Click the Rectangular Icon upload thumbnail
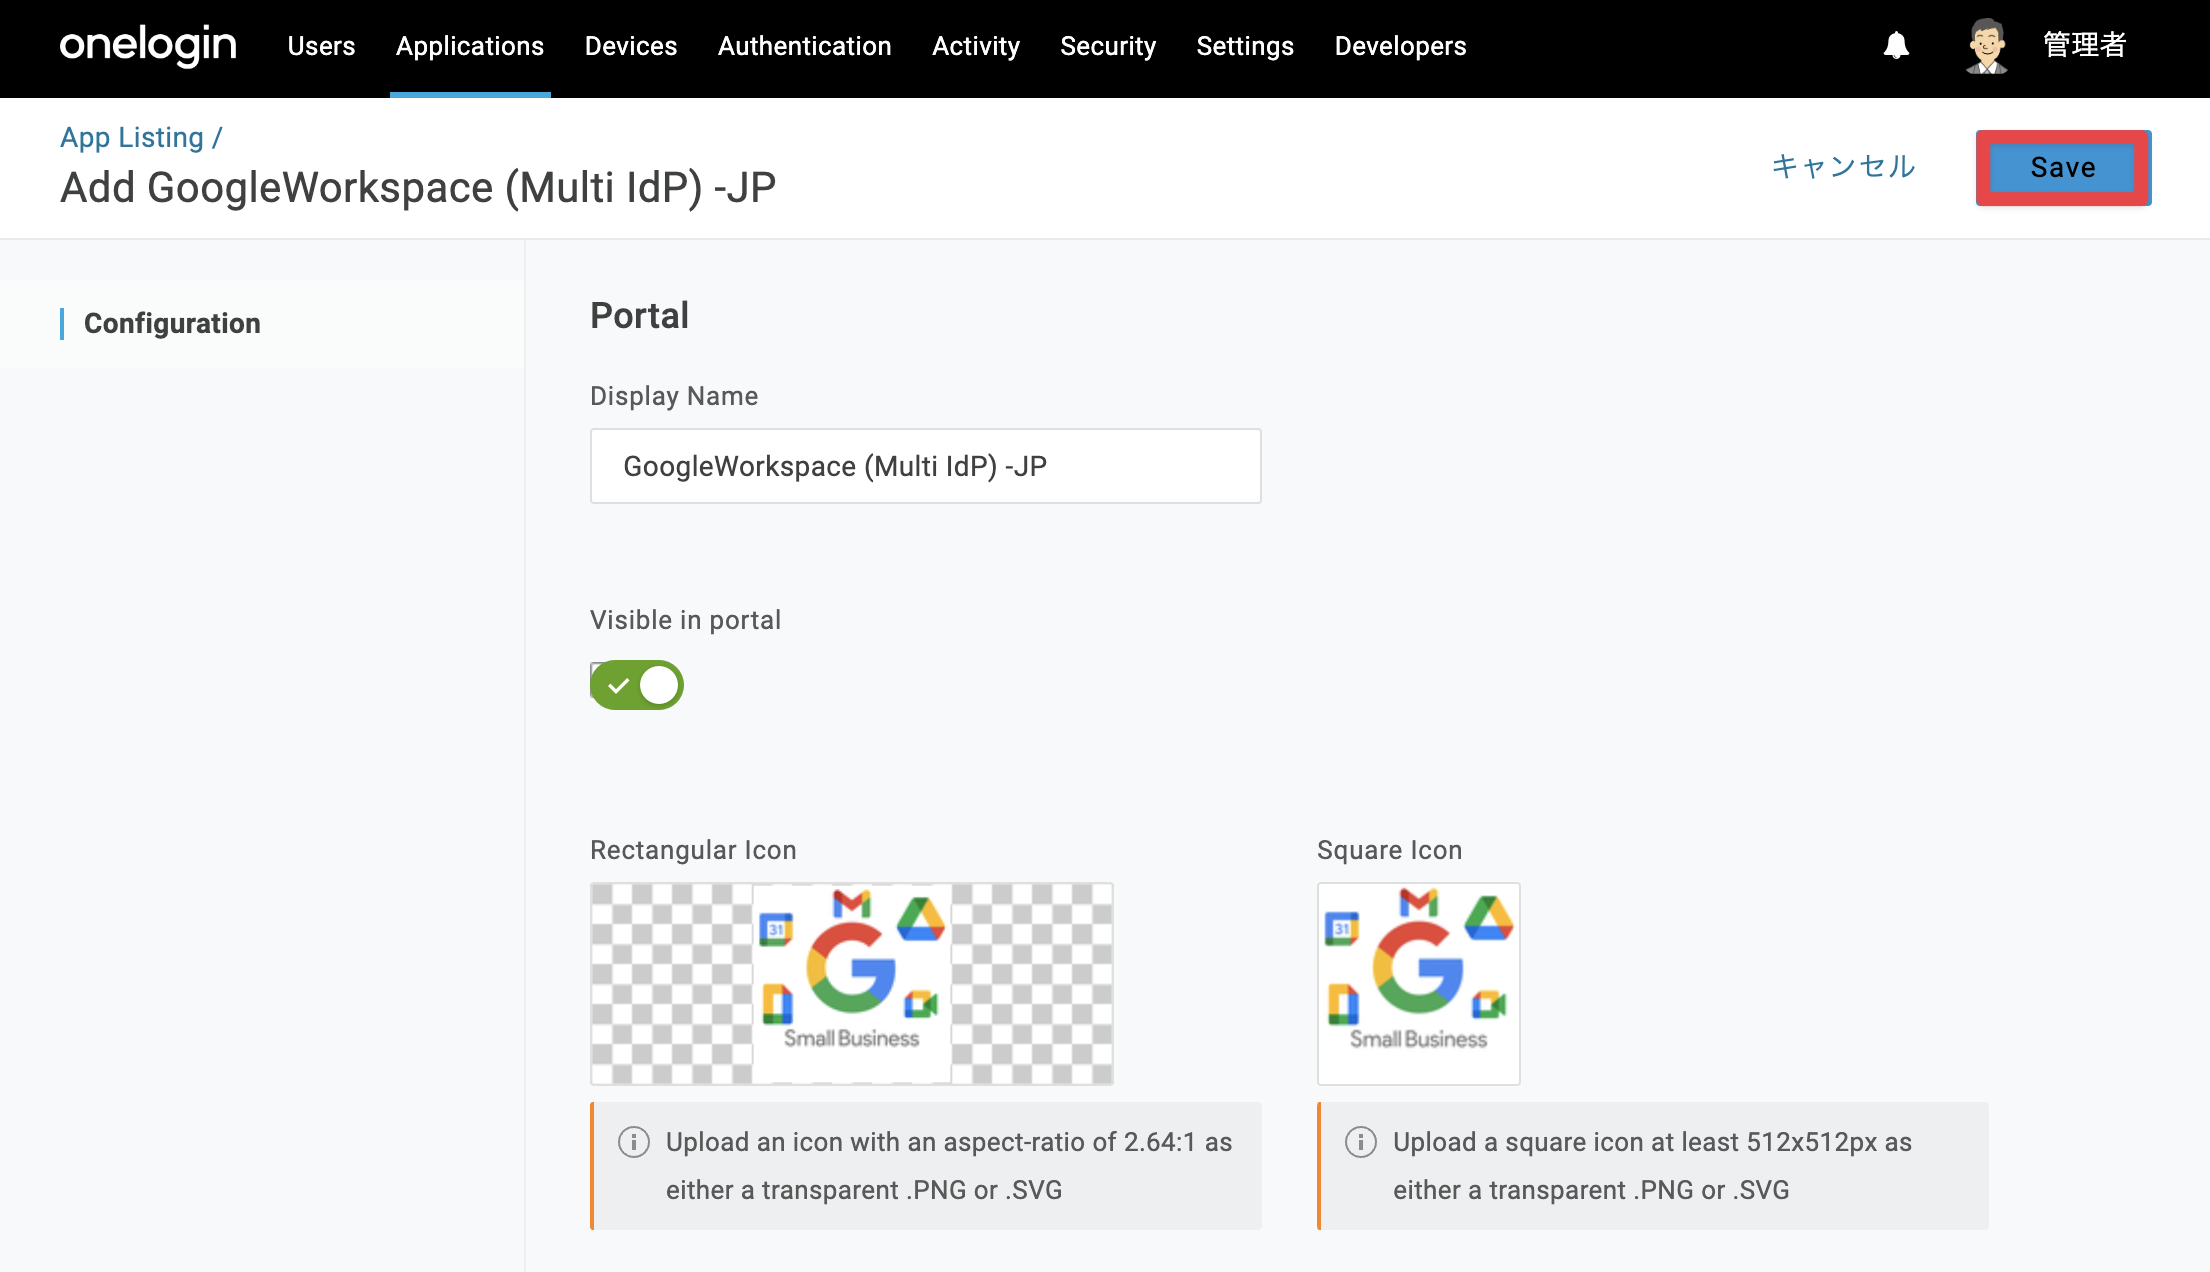The height and width of the screenshot is (1272, 2210). click(852, 984)
